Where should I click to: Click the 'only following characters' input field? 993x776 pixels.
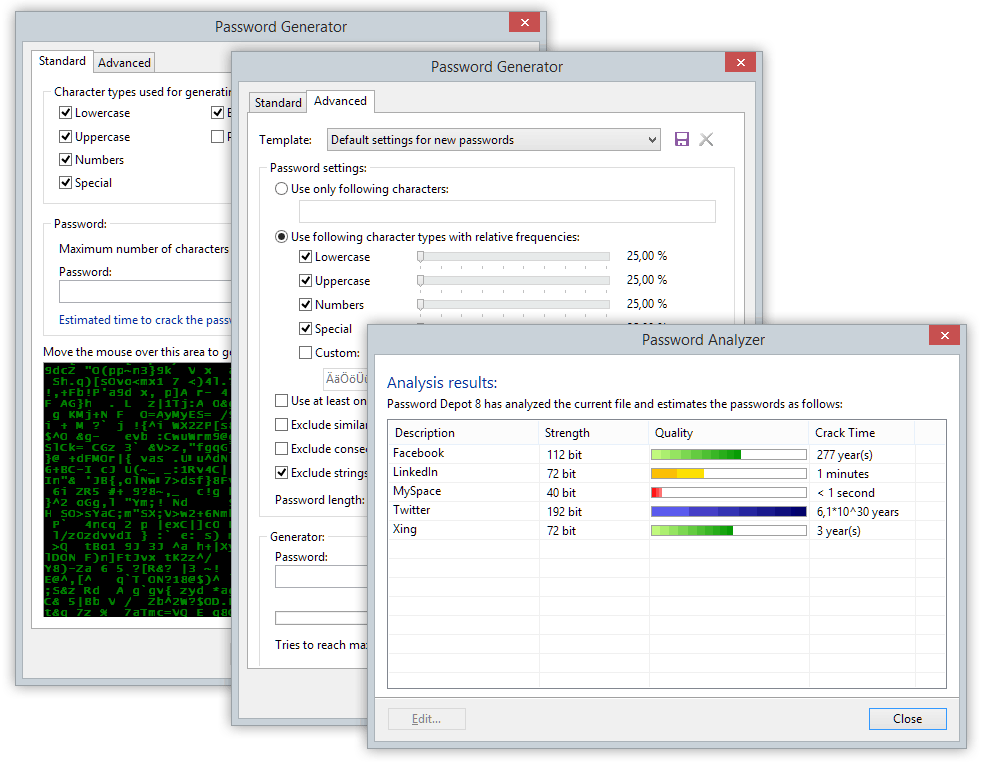(507, 212)
